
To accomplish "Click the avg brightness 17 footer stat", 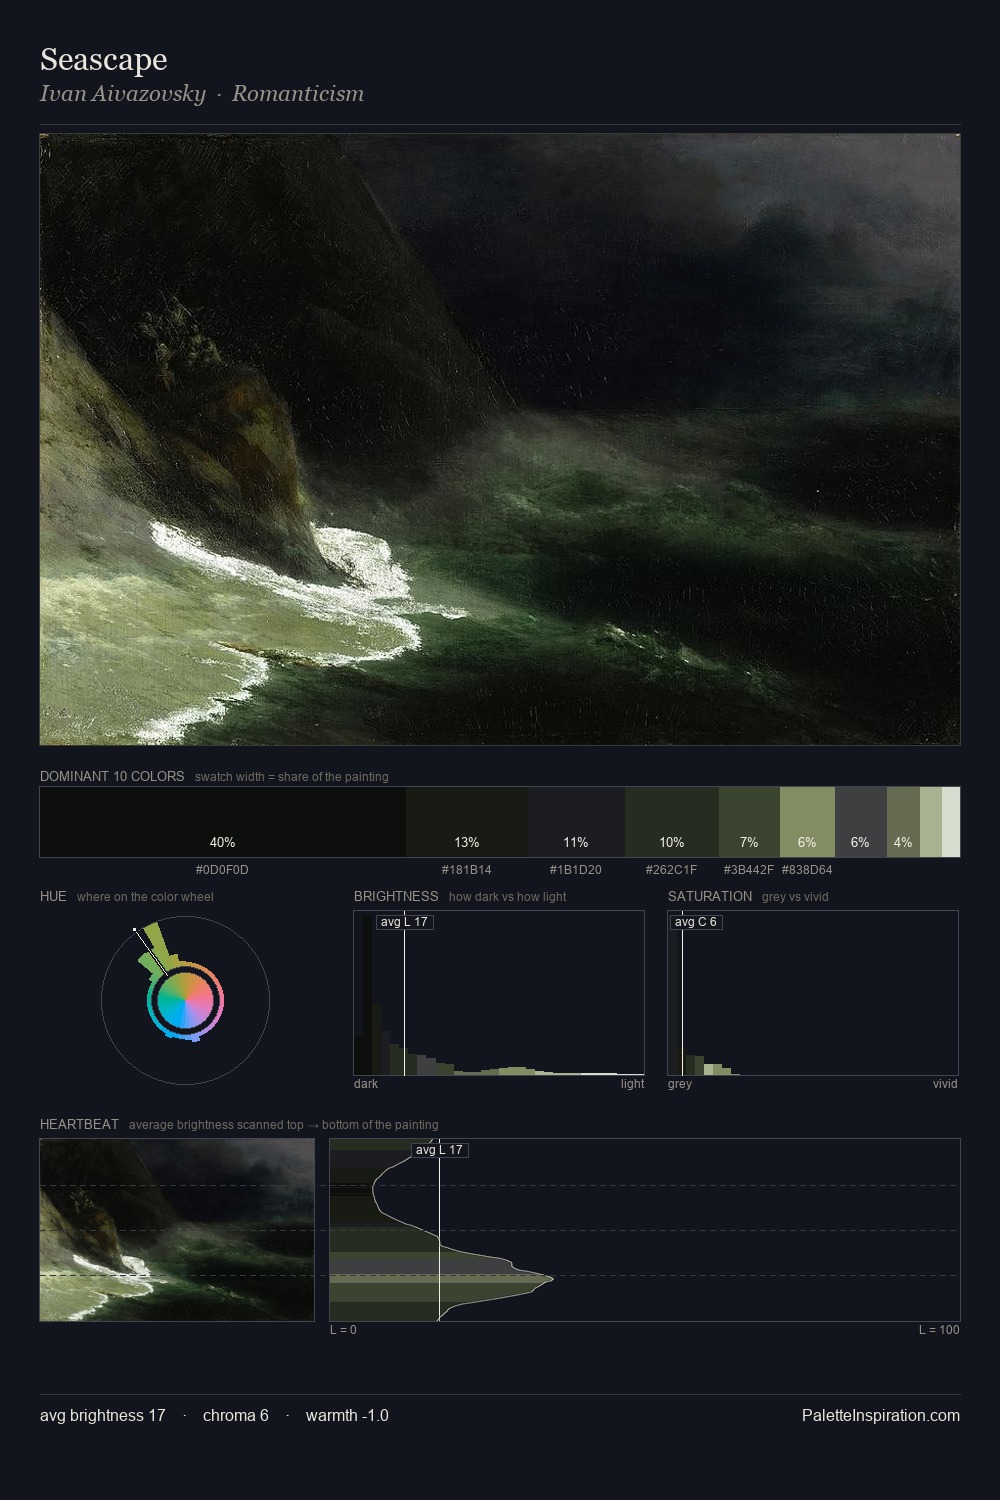I will 103,1415.
